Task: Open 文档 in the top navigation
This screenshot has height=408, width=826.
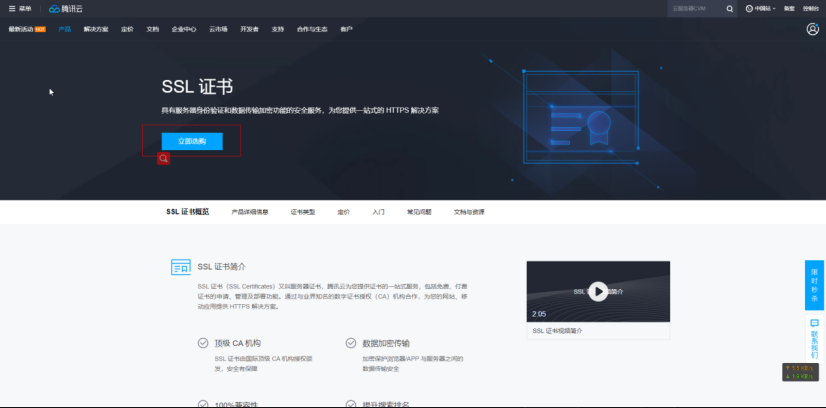Action: click(x=152, y=29)
